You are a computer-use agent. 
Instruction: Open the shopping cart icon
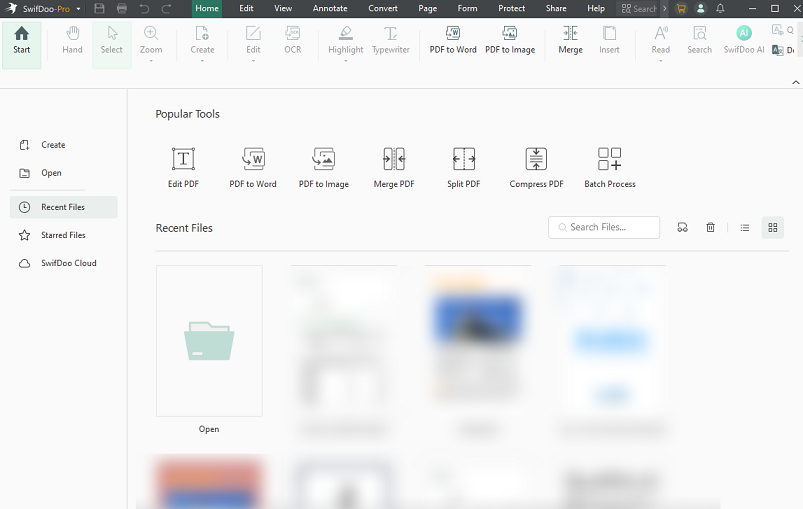click(681, 9)
